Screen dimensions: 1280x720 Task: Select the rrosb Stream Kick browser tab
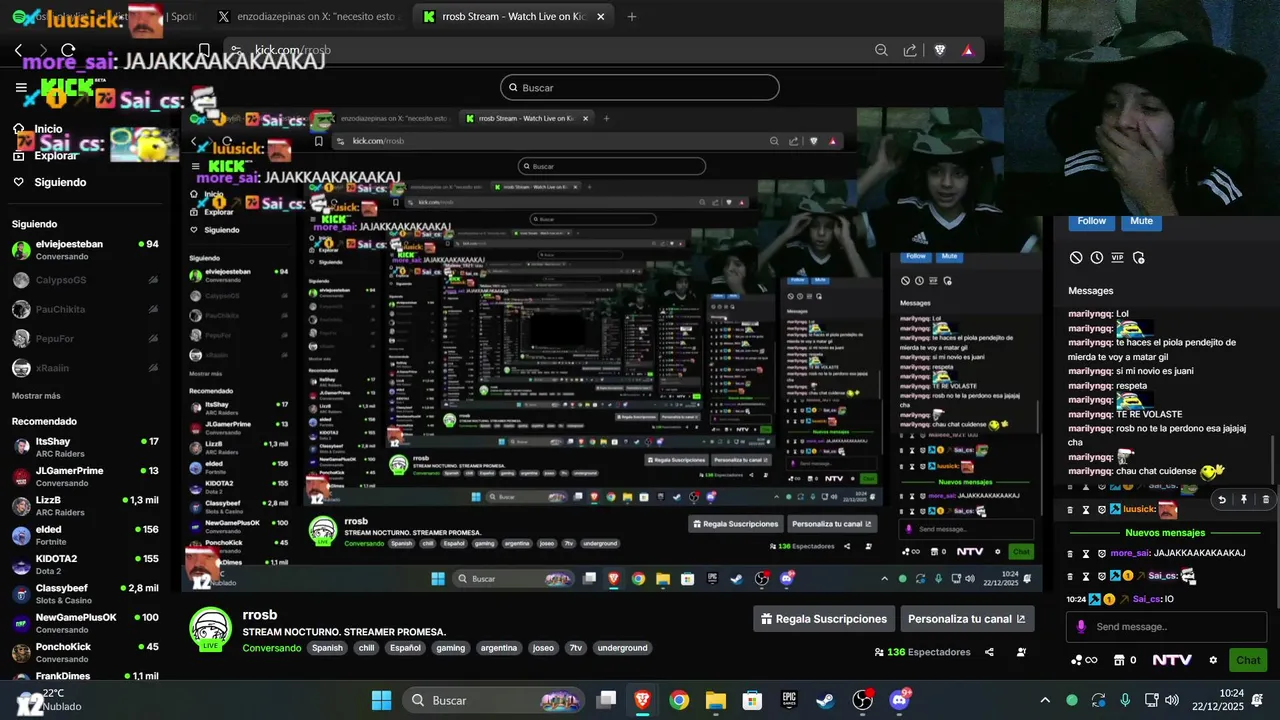coord(513,17)
